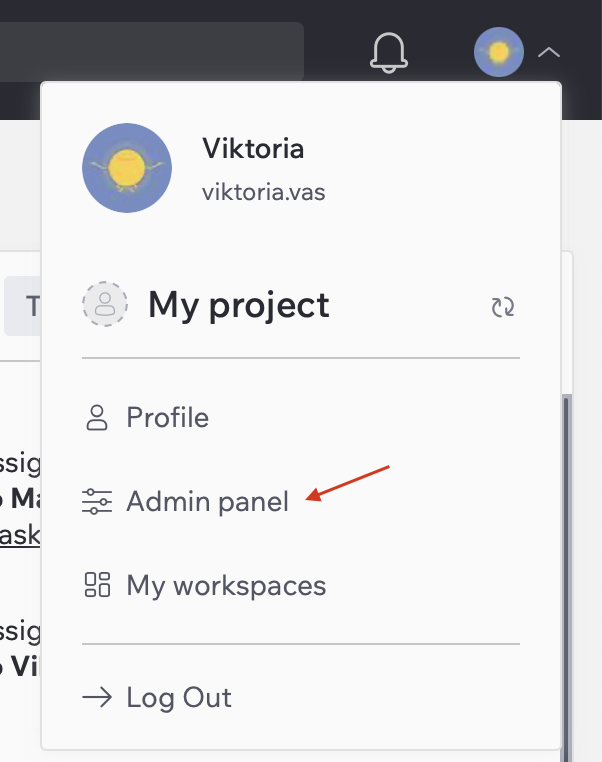Click the vertical scrollbar beside the menu
Image resolution: width=602 pixels, height=762 pixels.
tap(566, 578)
